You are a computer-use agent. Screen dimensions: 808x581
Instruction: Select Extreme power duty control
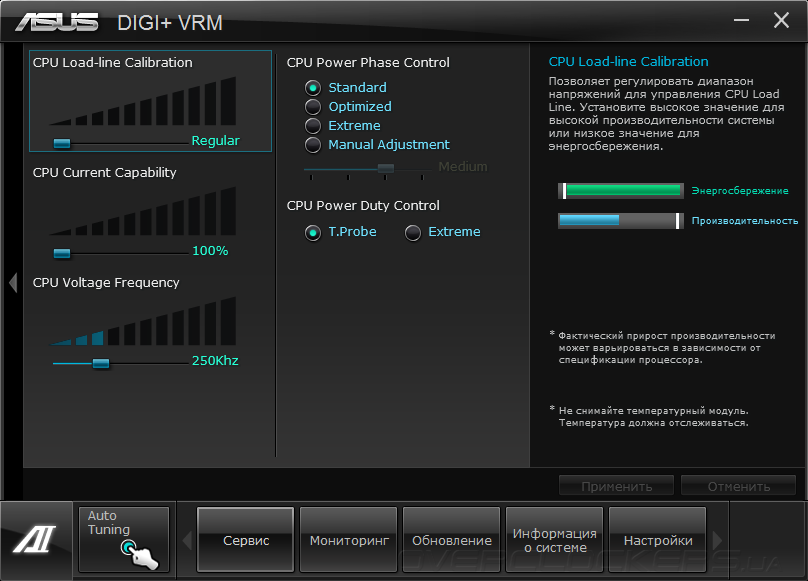coord(413,233)
